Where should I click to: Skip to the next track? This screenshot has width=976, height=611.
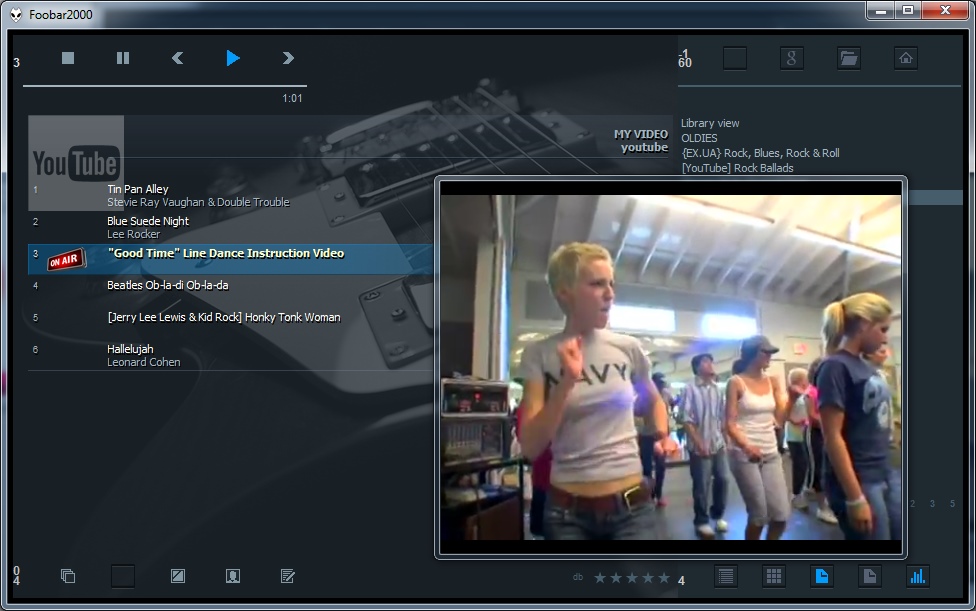[x=288, y=58]
